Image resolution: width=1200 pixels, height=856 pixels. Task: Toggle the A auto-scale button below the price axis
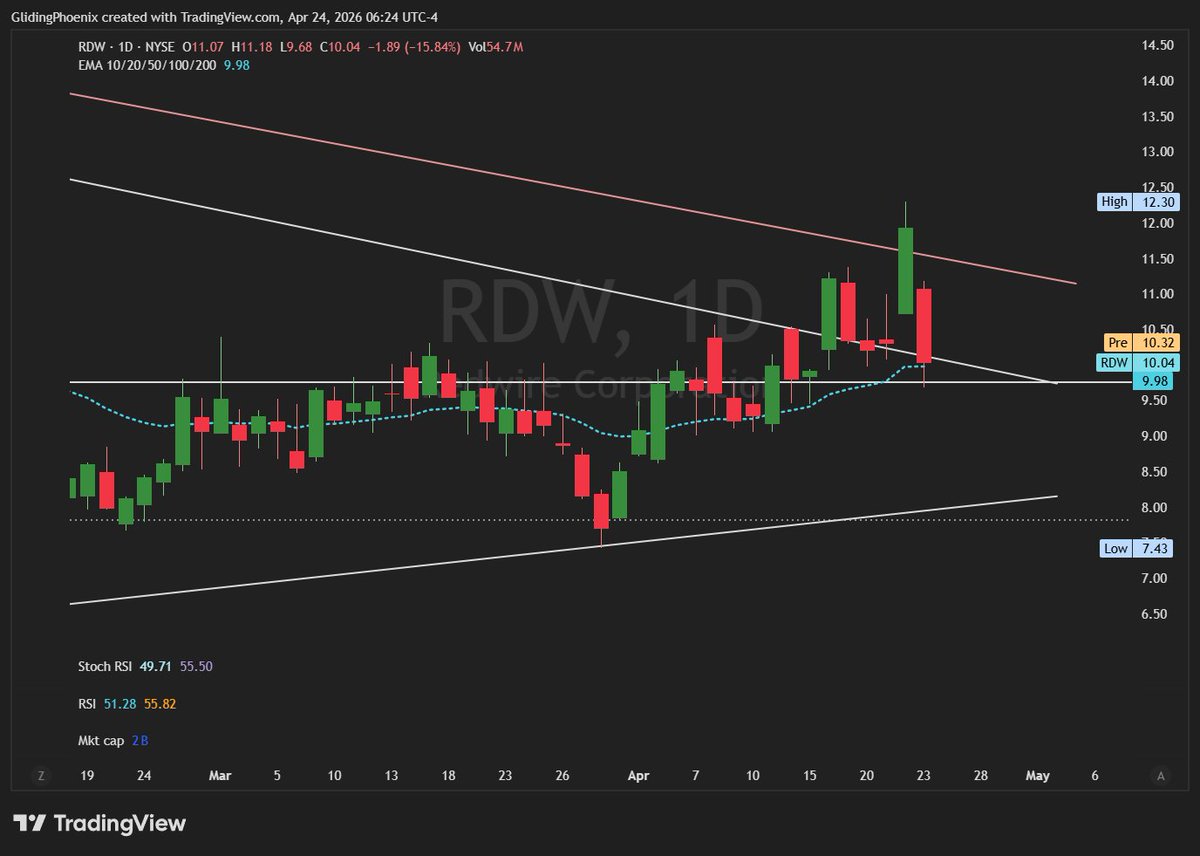click(1160, 775)
